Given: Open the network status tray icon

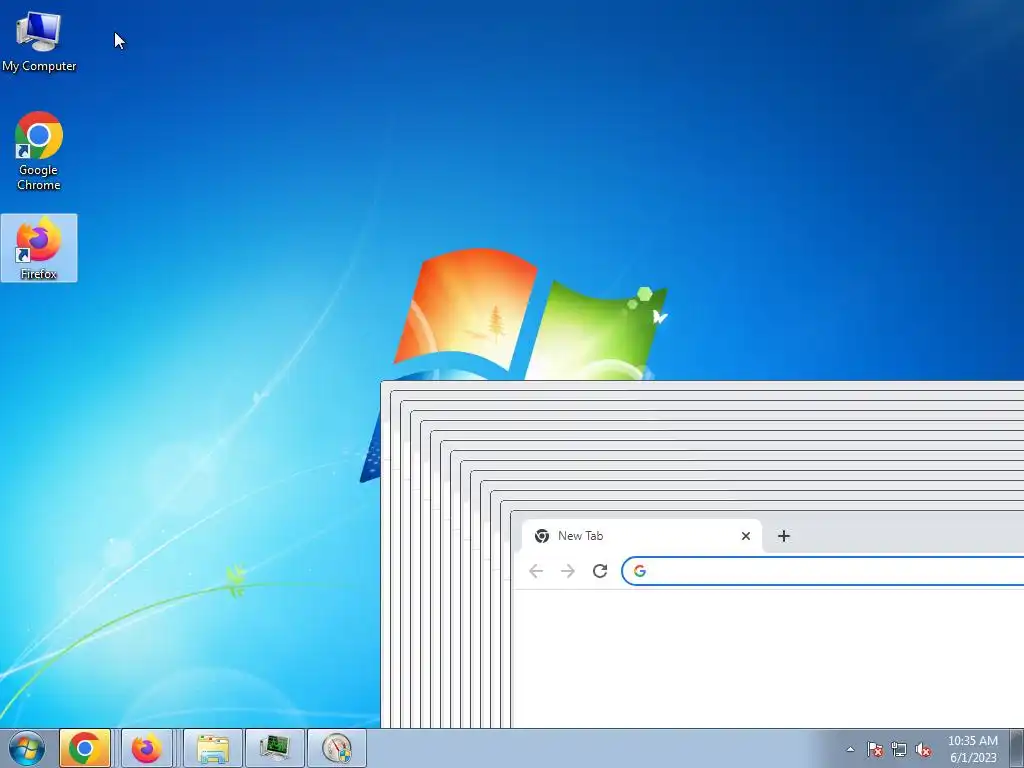Looking at the screenshot, I should coord(899,749).
